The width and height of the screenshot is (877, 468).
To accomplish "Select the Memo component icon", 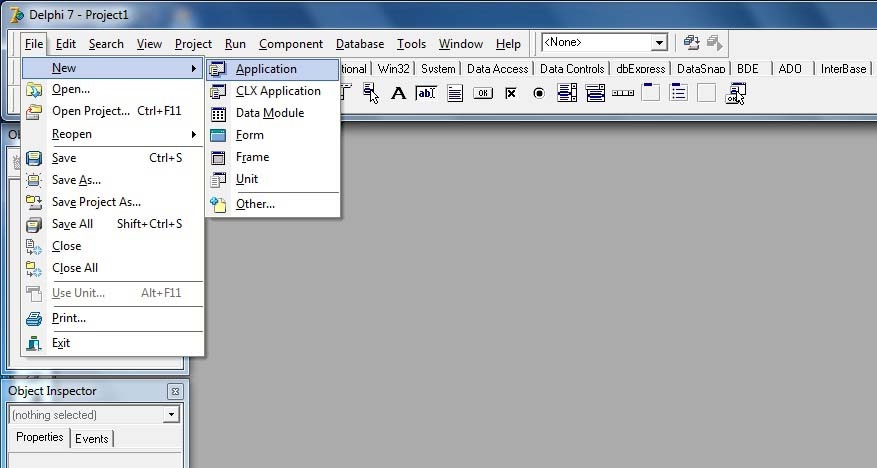I will (x=455, y=93).
